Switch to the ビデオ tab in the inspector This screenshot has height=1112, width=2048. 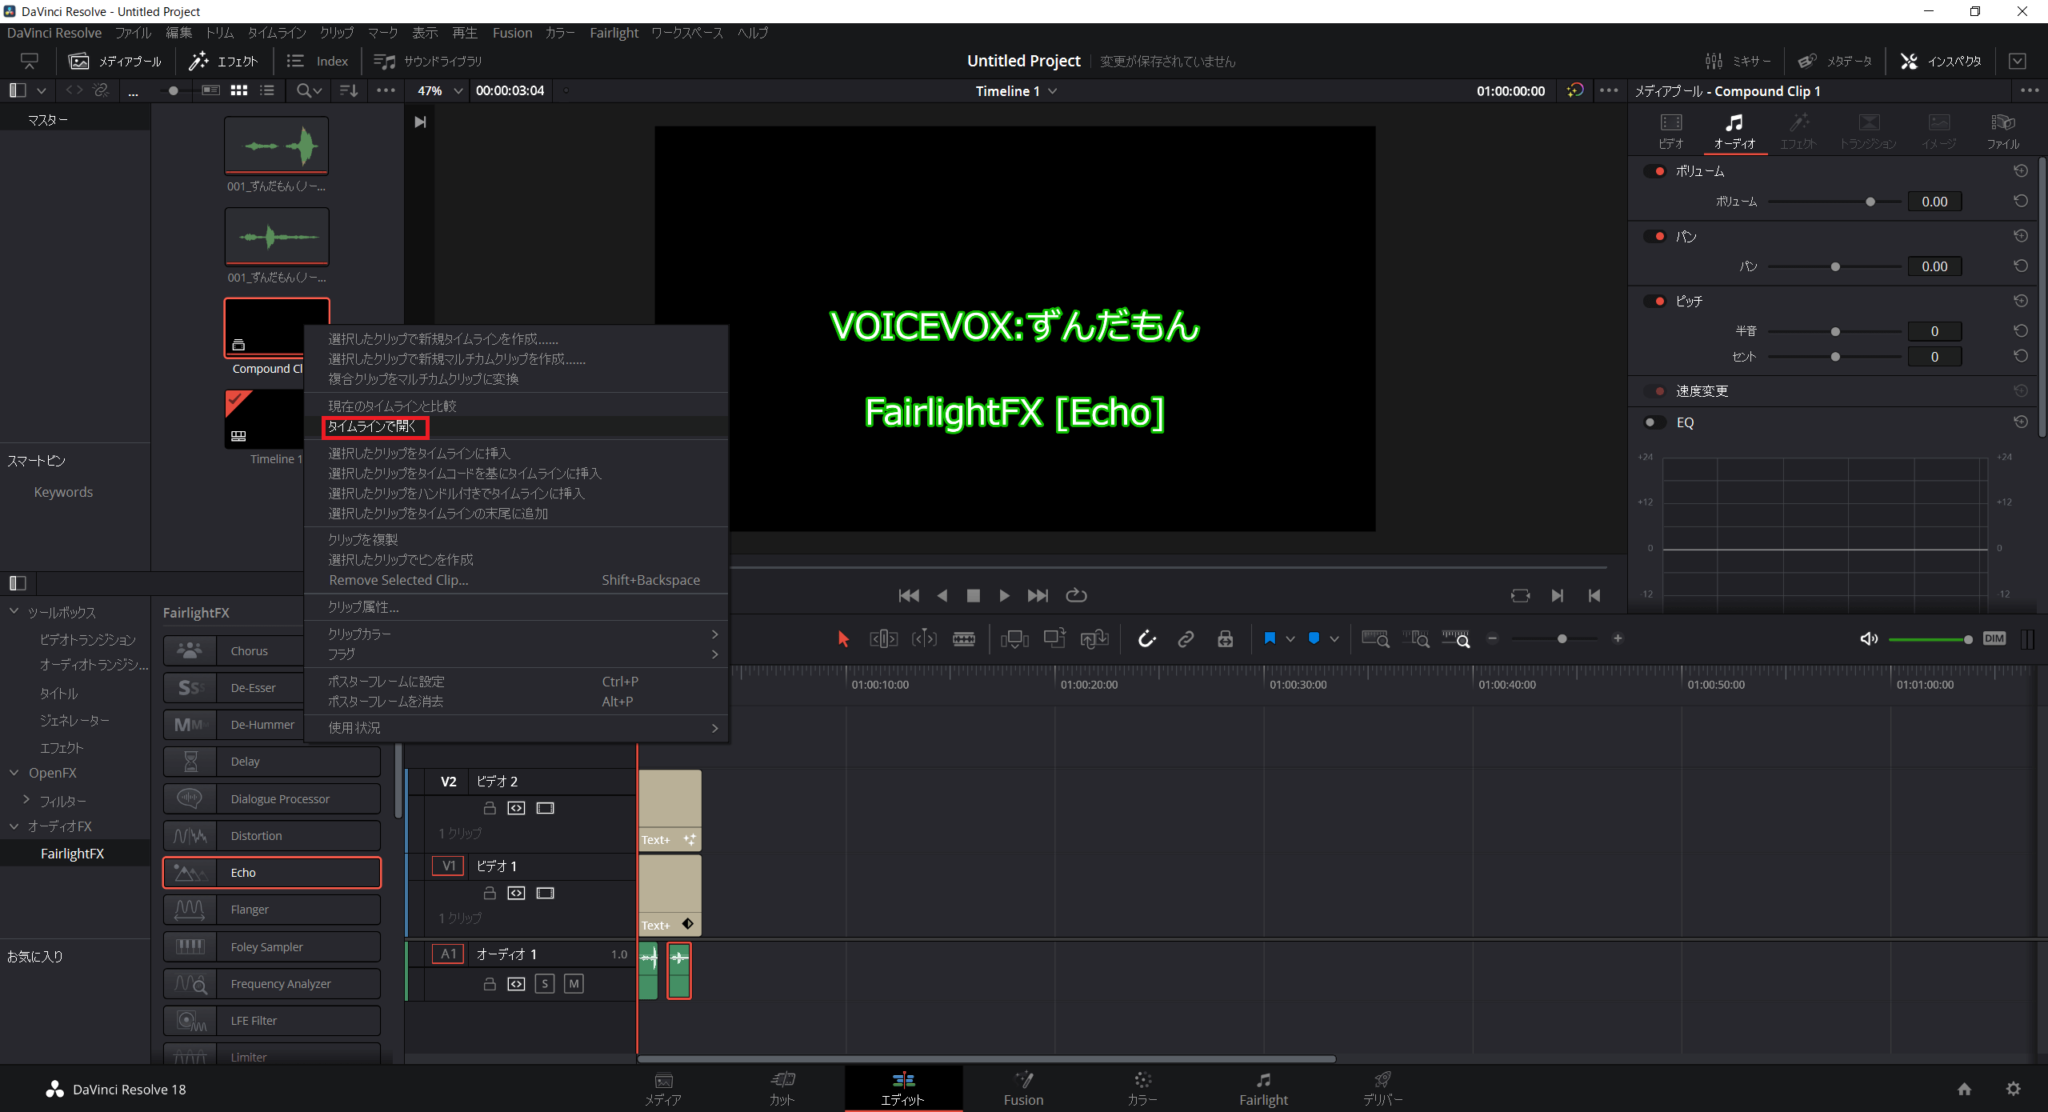(x=1669, y=130)
